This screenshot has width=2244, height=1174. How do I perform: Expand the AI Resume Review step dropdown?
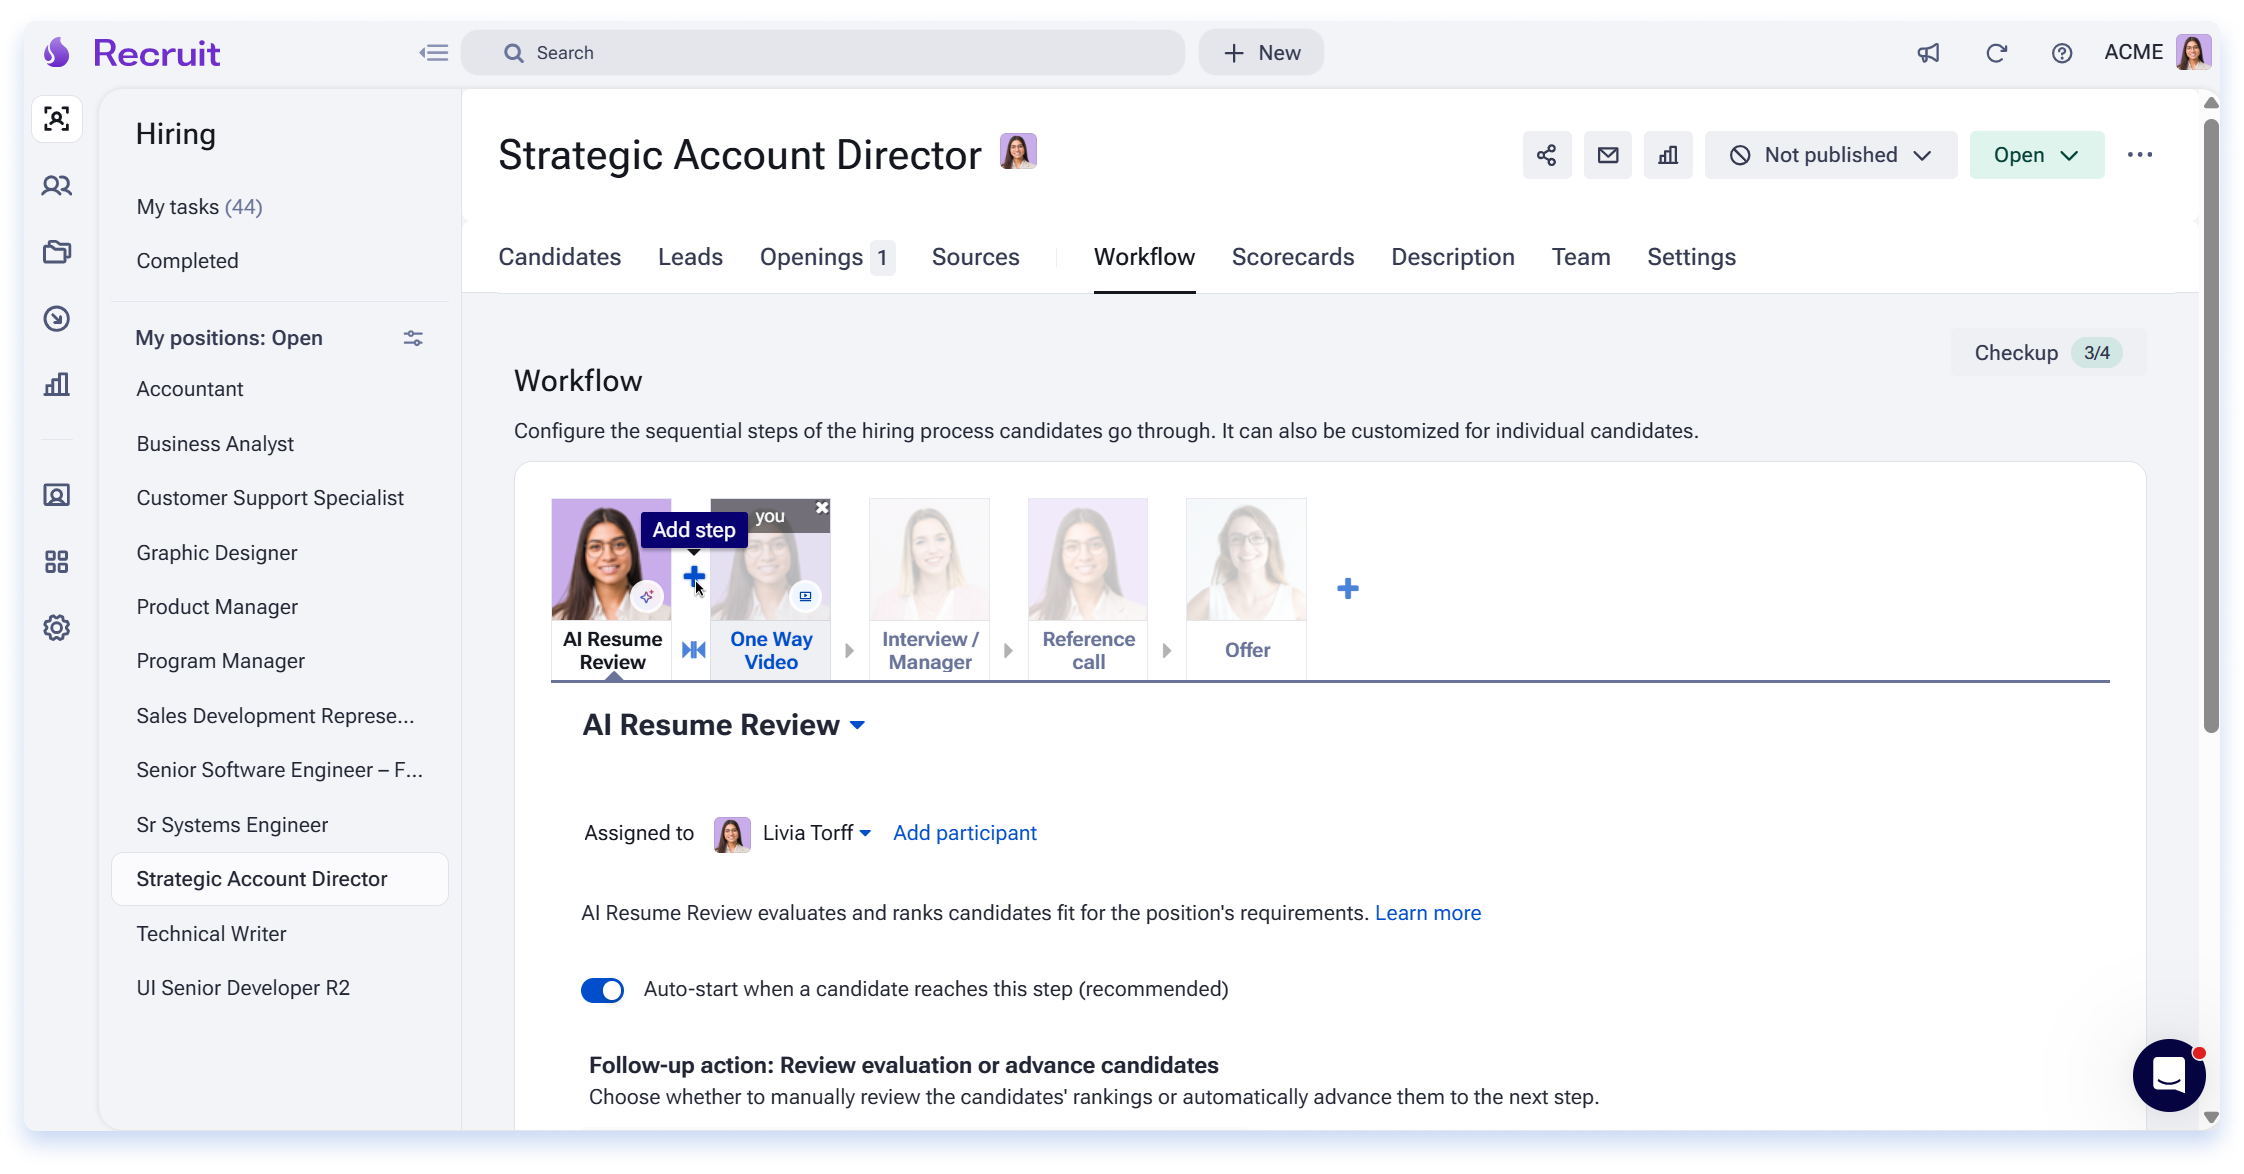pos(857,726)
